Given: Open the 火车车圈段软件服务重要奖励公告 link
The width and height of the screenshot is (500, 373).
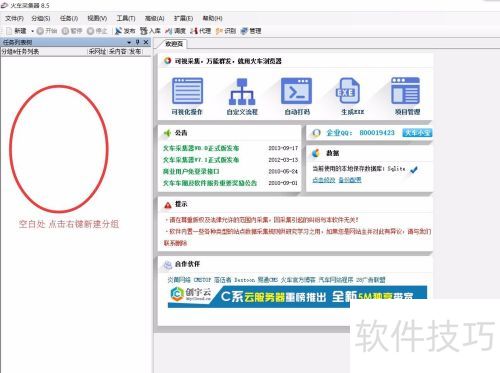Looking at the screenshot, I should pyautogui.click(x=210, y=183).
